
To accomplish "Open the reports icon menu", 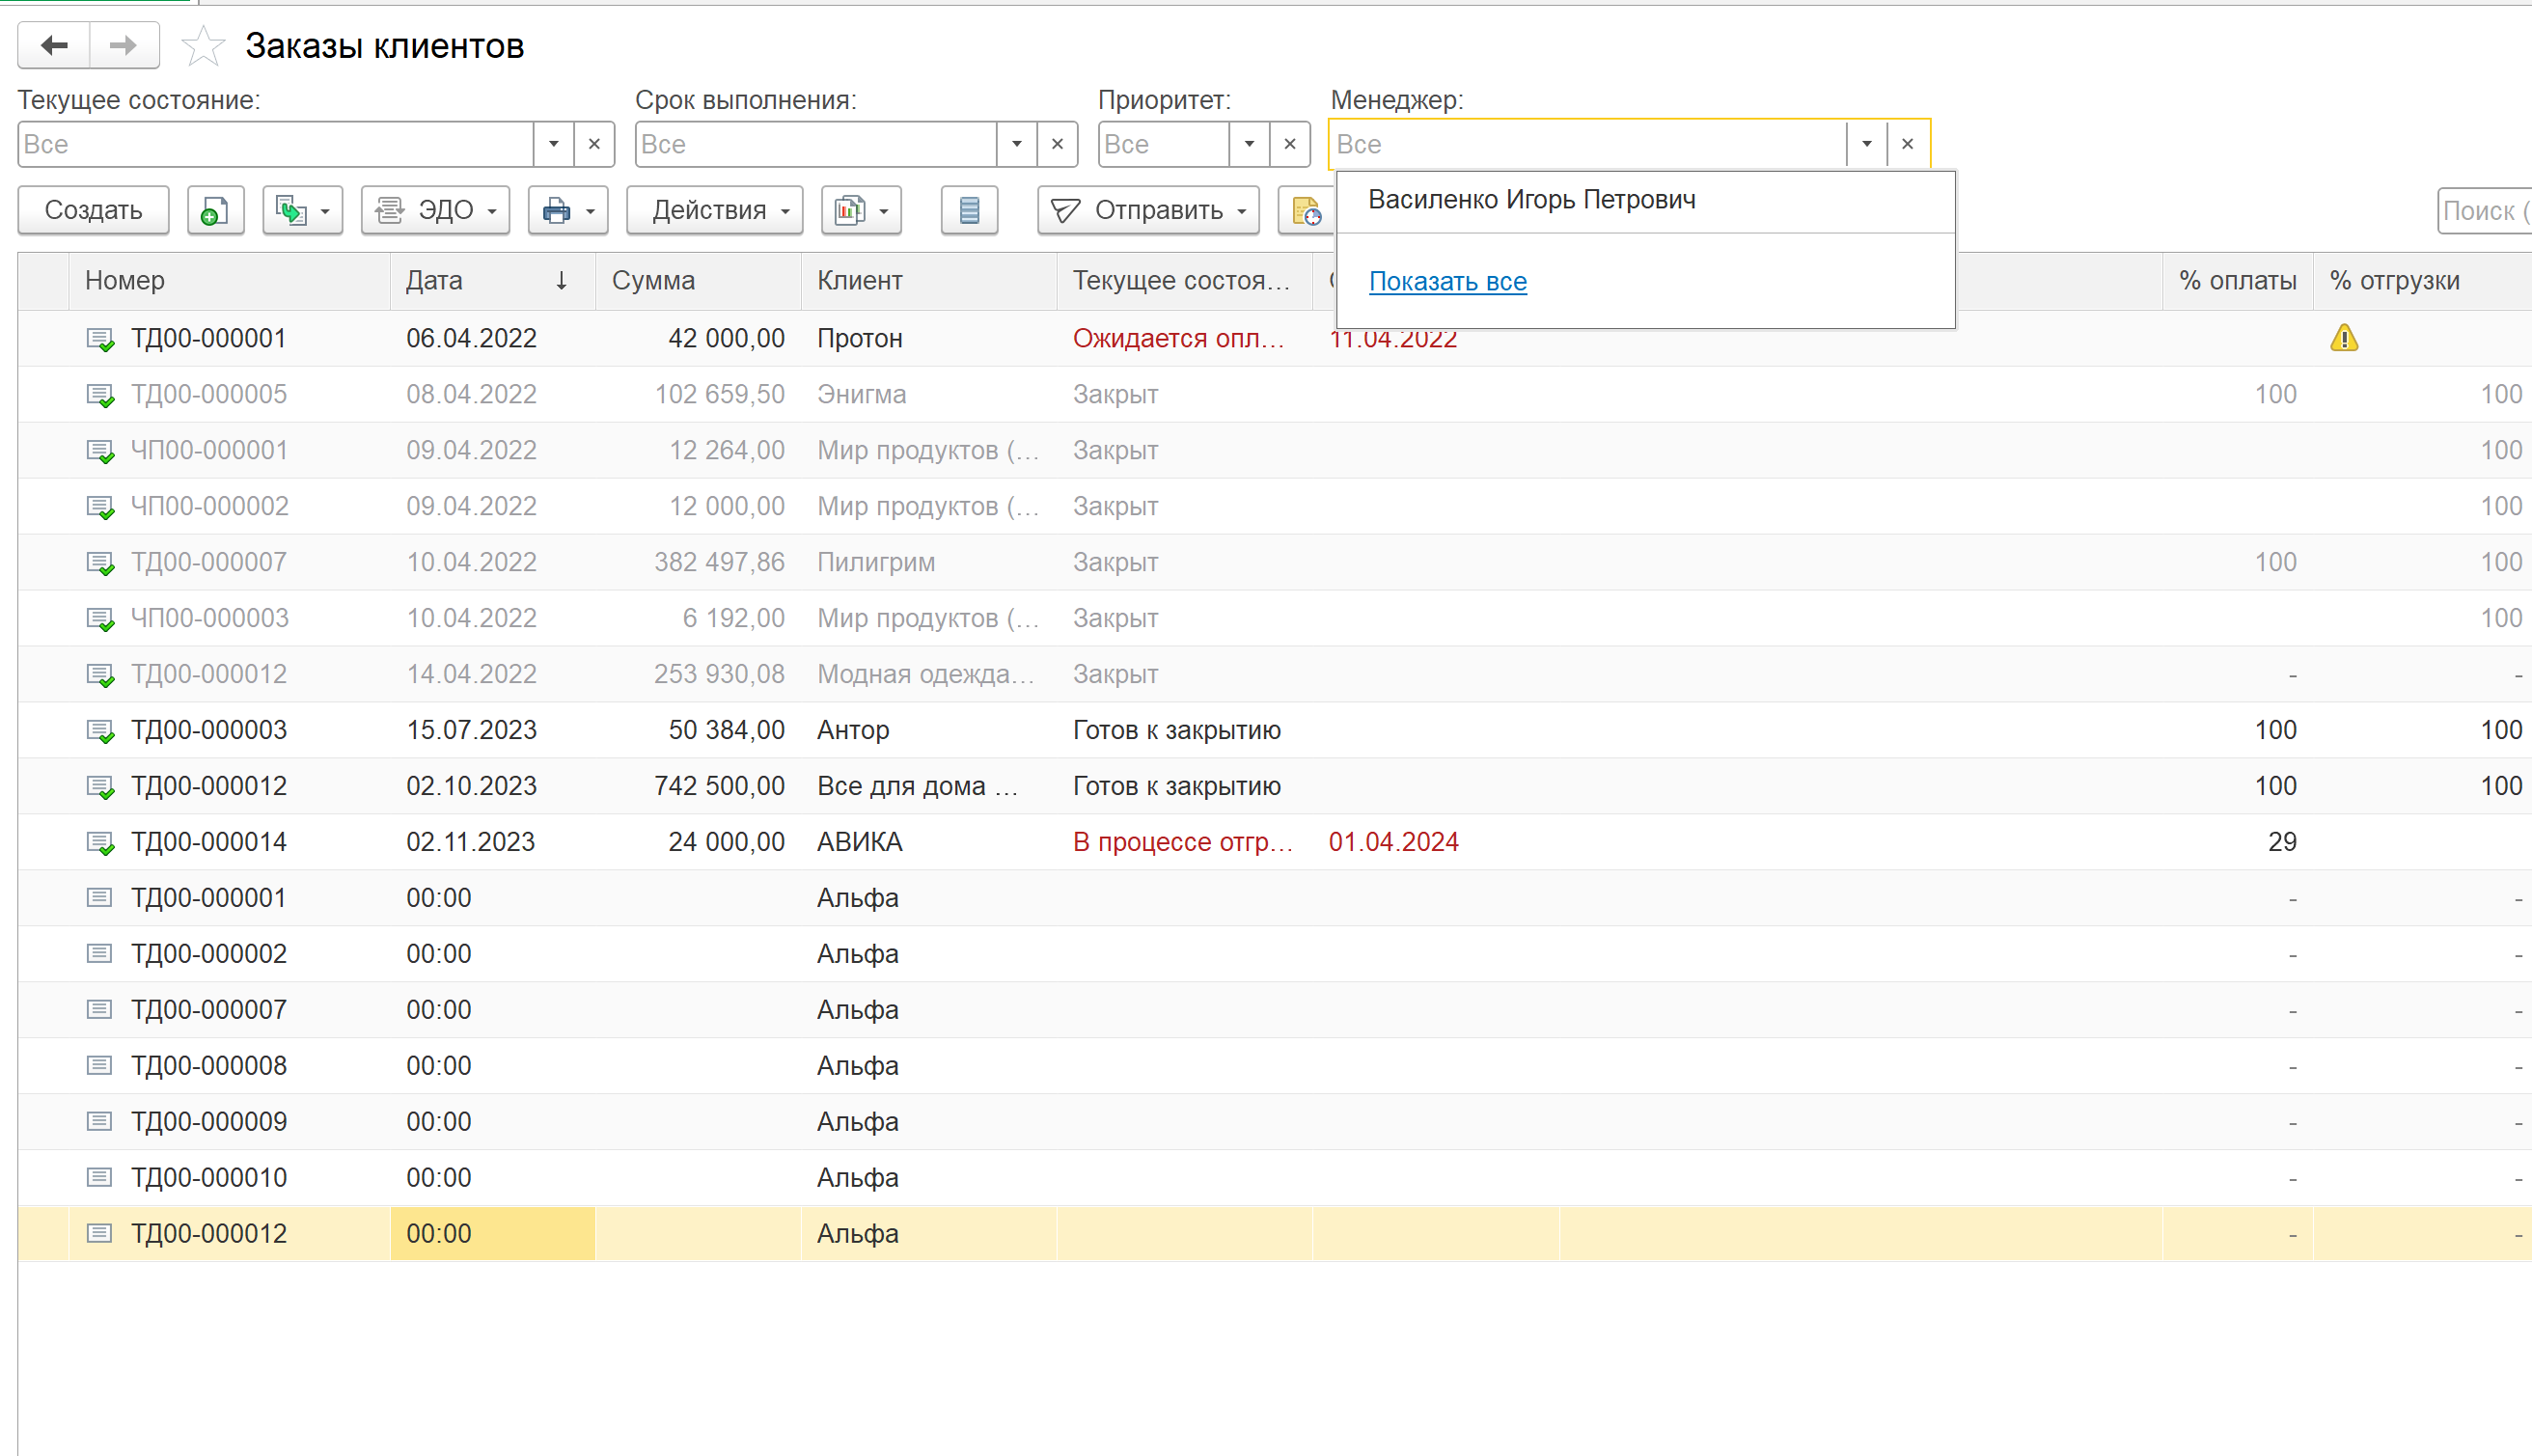I will click(861, 210).
